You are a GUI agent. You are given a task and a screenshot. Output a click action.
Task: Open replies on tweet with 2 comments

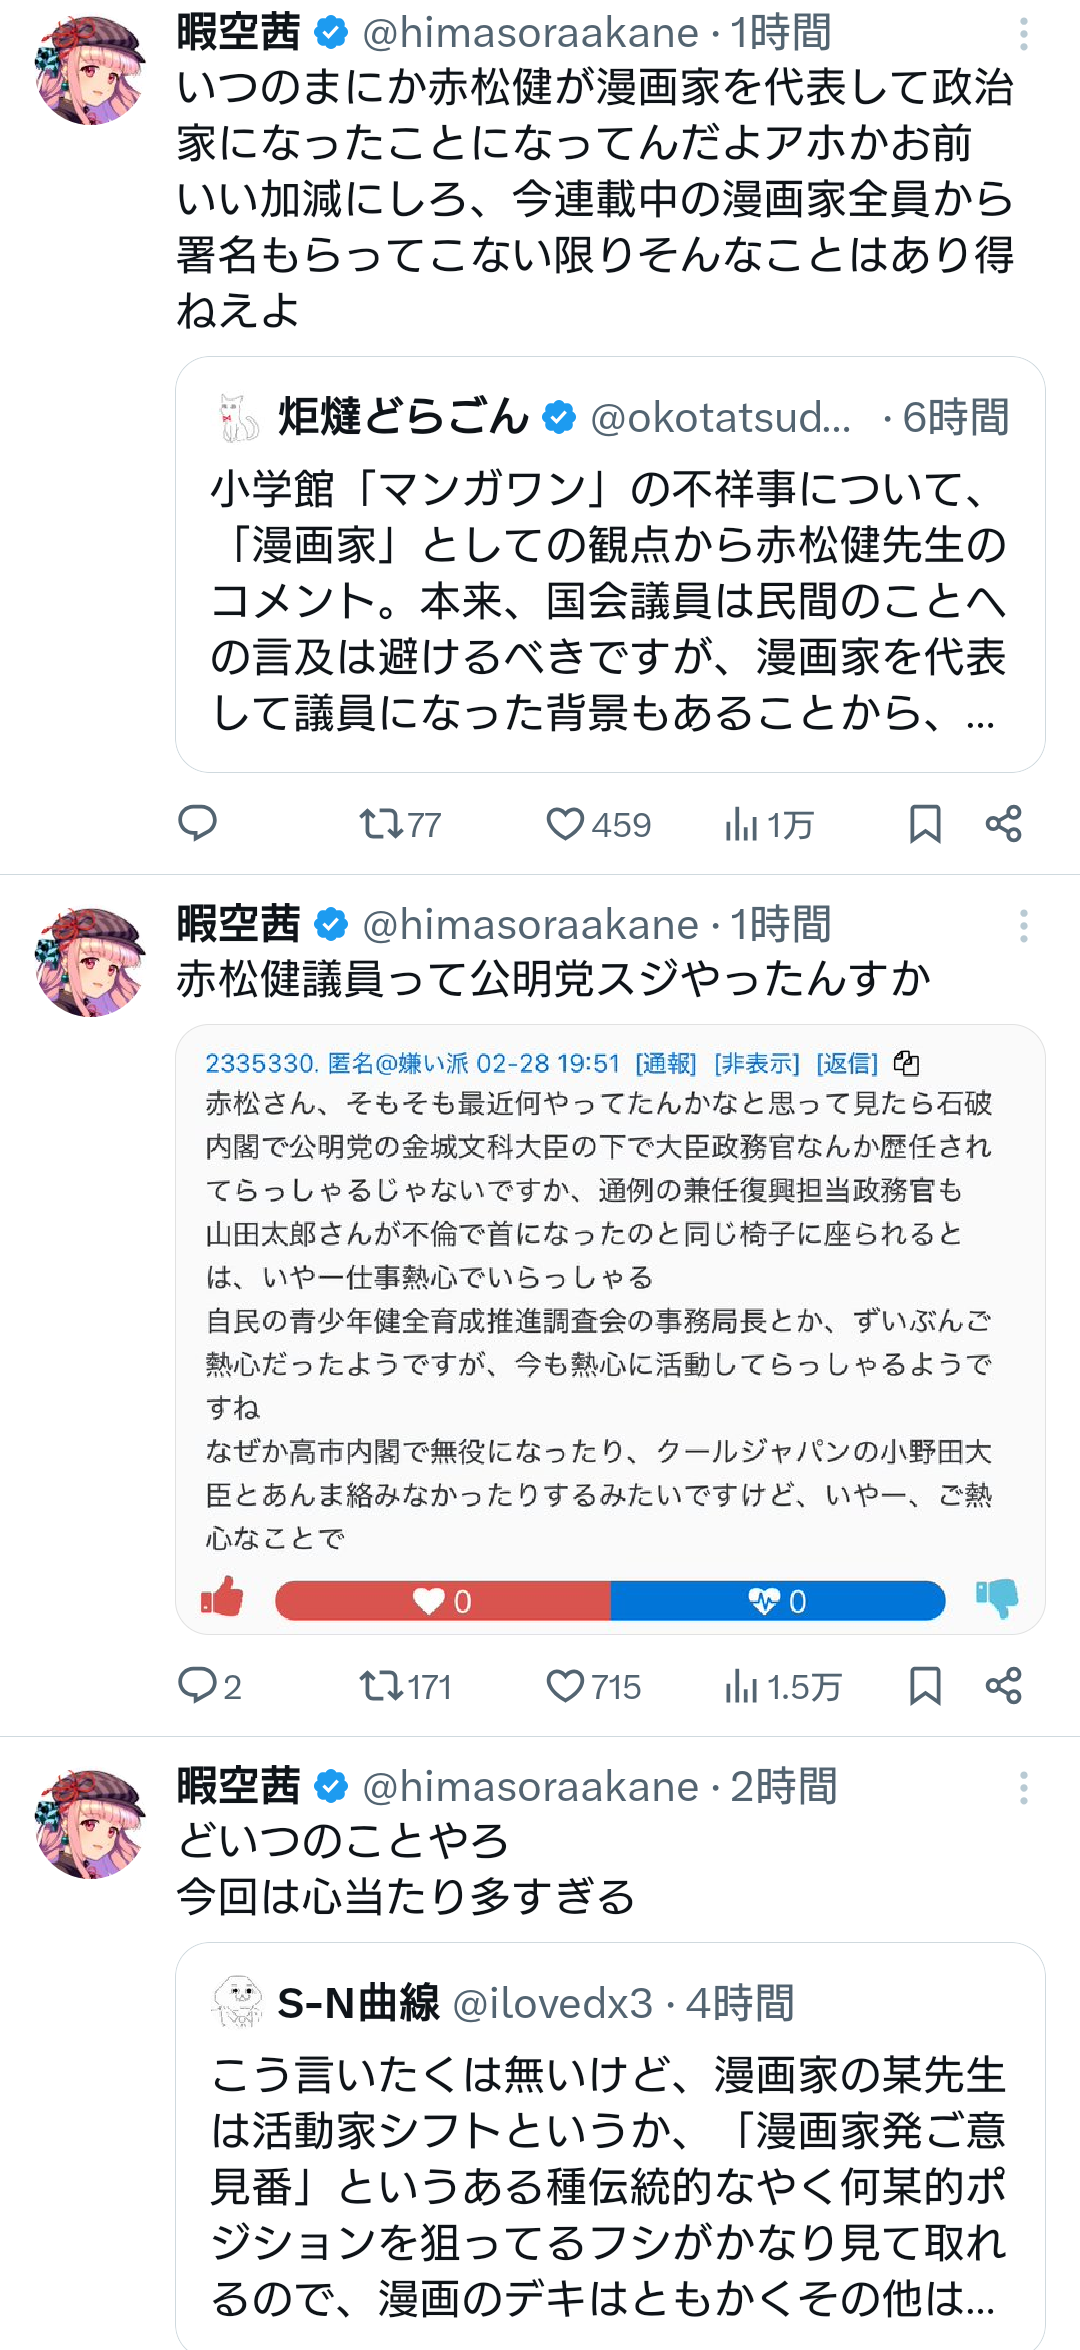tap(197, 1686)
